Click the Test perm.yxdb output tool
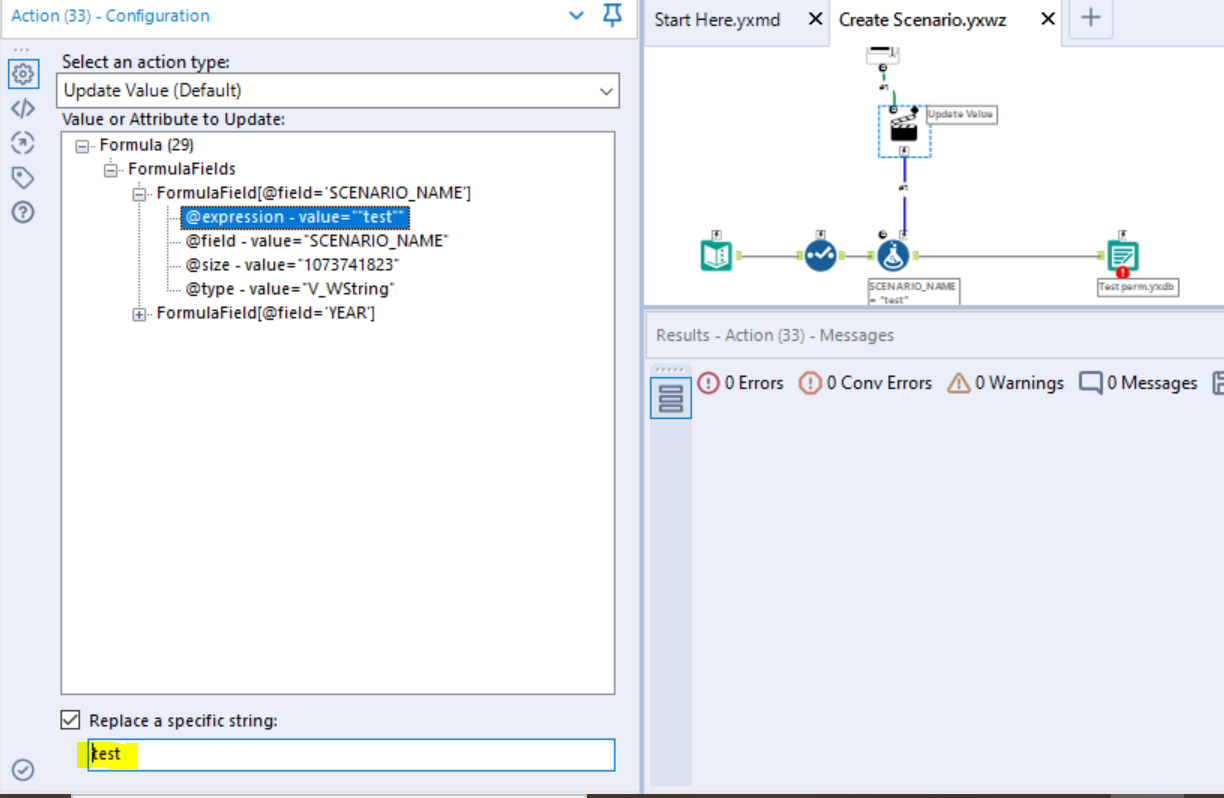The image size is (1224, 798). click(x=1123, y=255)
